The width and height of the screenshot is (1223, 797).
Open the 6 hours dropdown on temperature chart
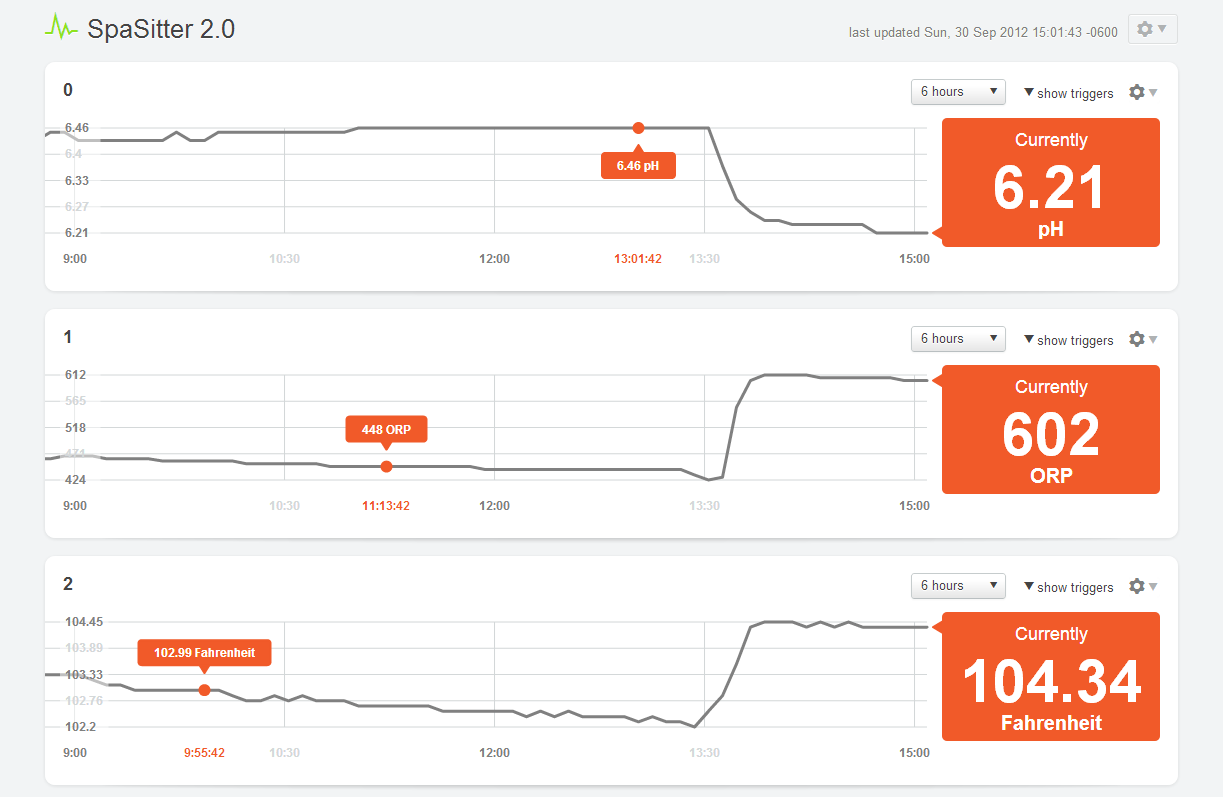957,585
